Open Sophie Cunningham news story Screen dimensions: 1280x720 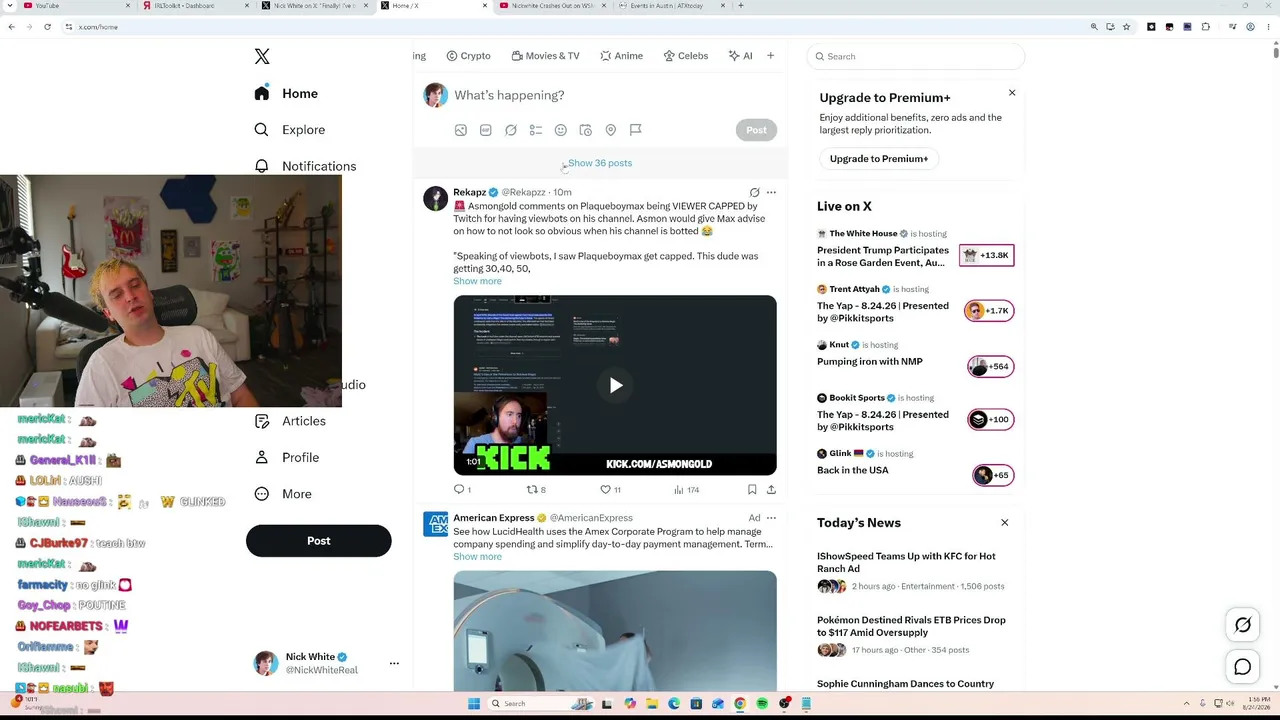click(x=905, y=684)
